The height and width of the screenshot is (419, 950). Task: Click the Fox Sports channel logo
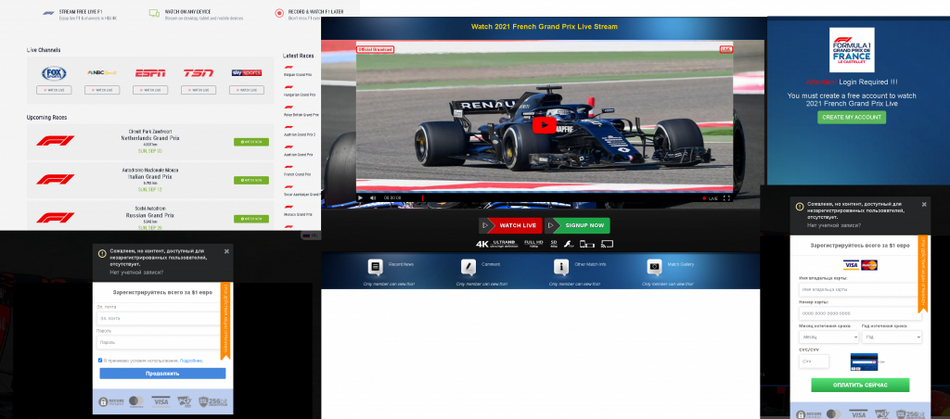point(54,73)
